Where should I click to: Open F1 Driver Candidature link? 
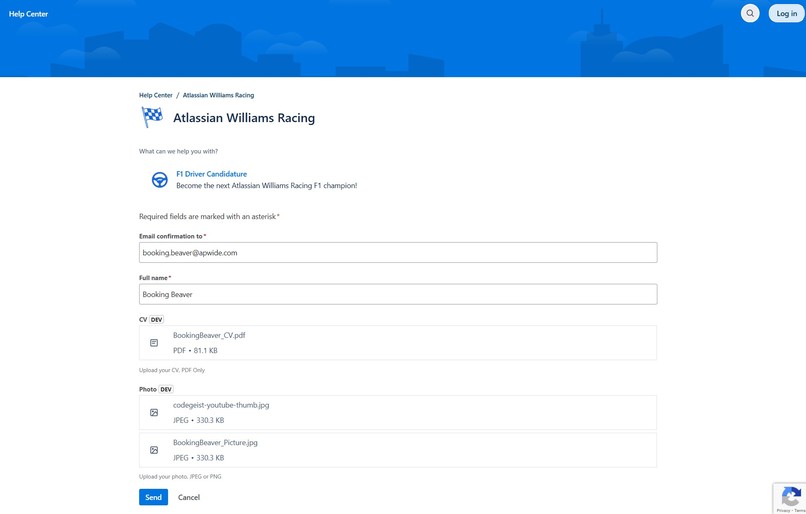[x=211, y=174]
